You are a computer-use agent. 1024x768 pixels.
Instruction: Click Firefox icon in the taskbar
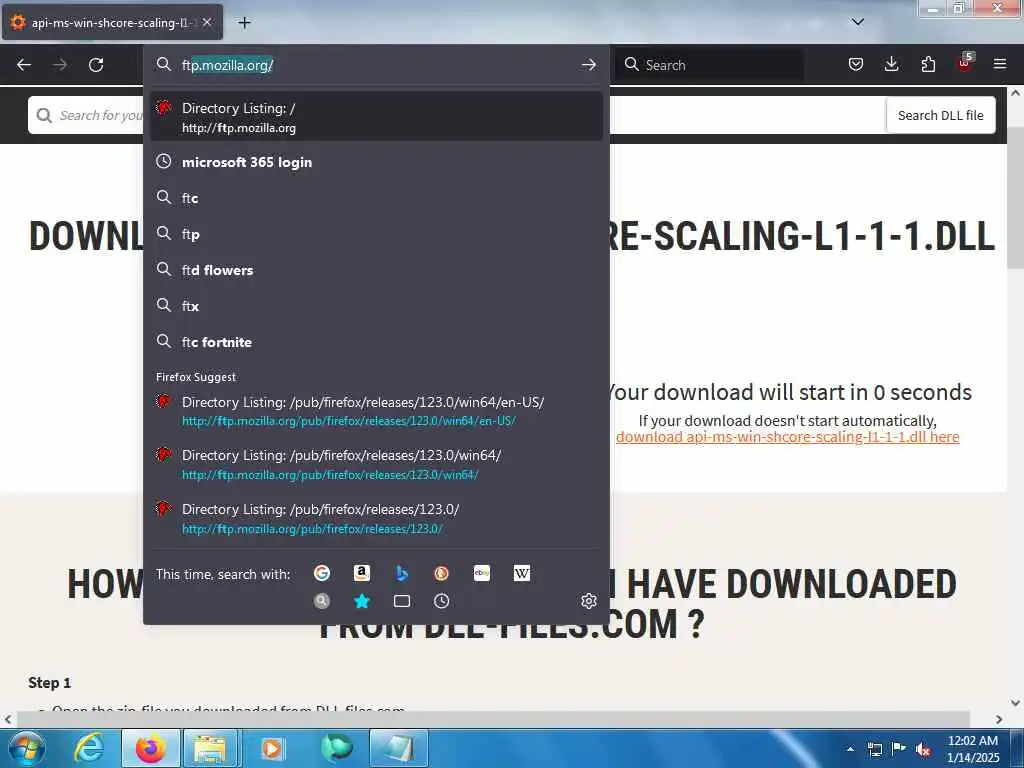[x=150, y=748]
